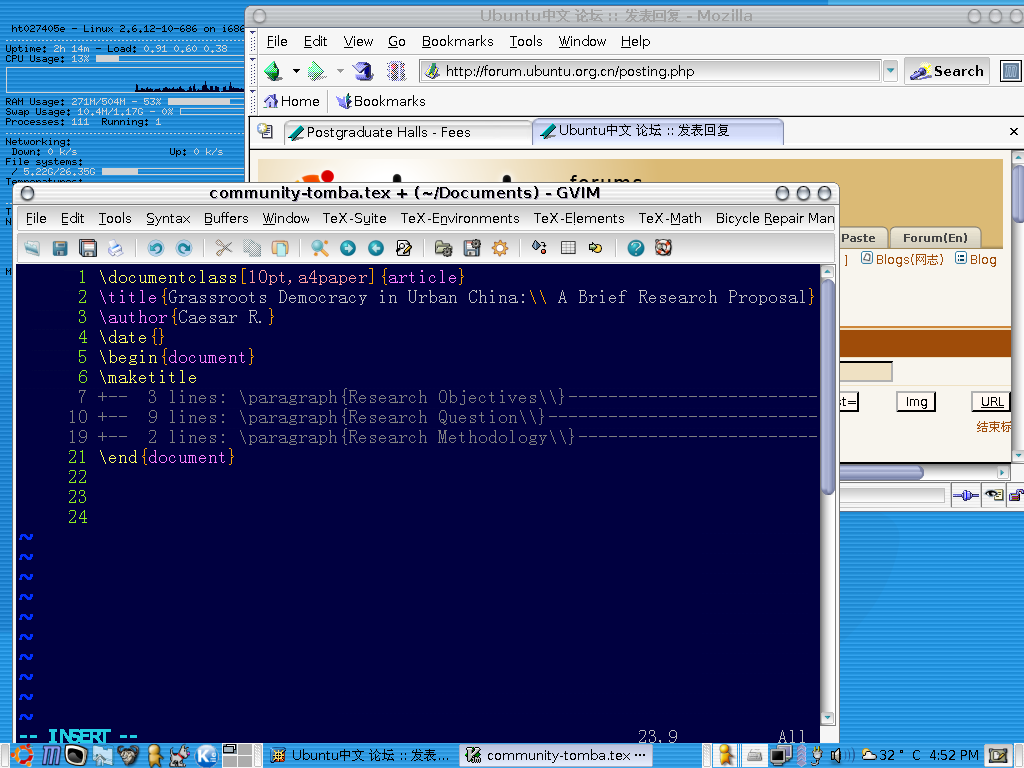Click Find Next arrow icon in GVIM
1024x768 pixels.
[x=347, y=248]
